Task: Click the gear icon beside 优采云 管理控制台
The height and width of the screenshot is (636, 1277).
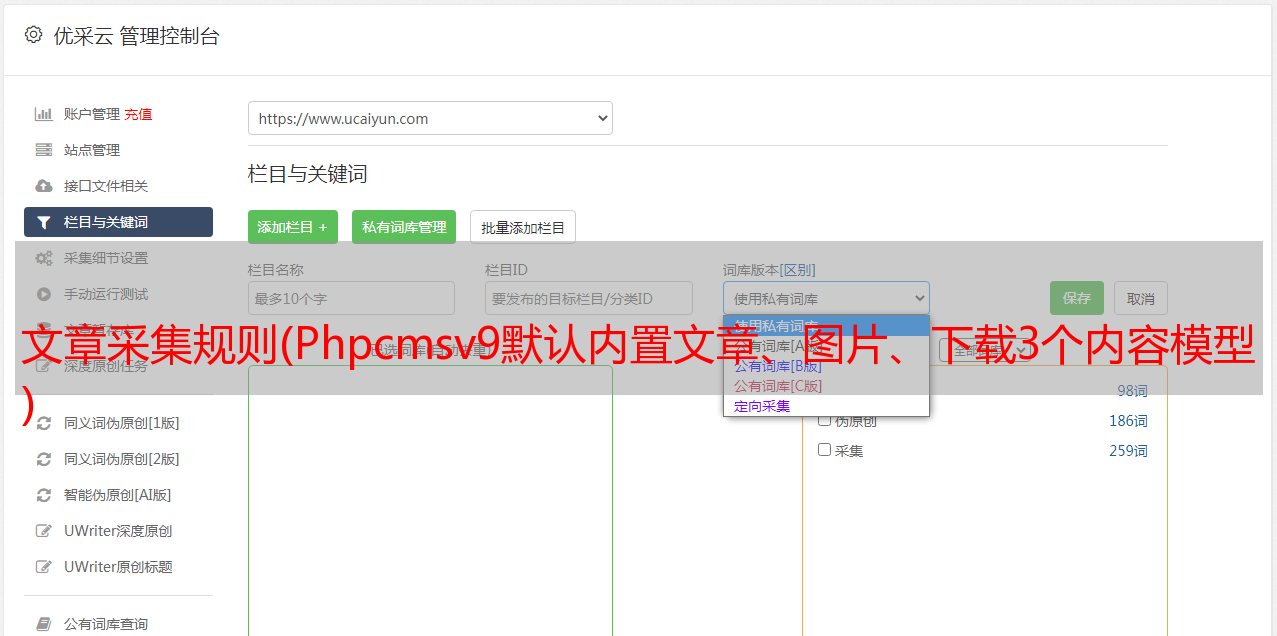Action: 33,35
